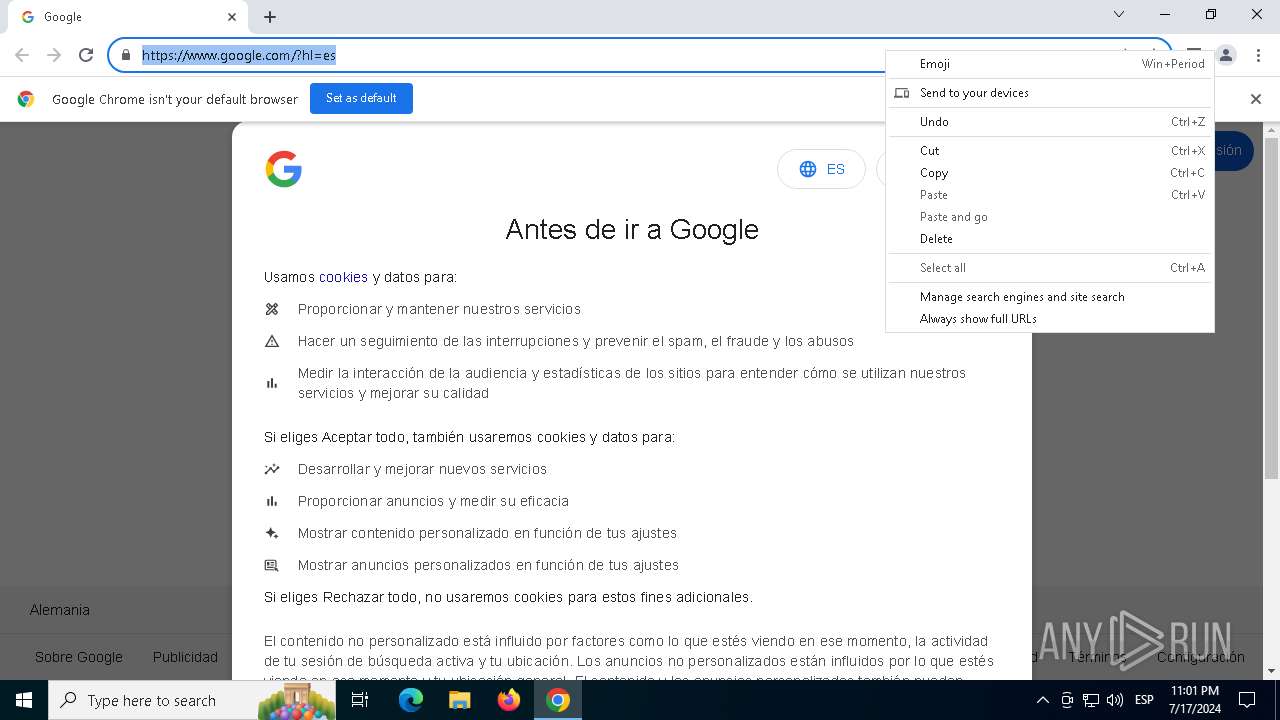Screen dimensions: 1280x720
Task: Click Set as default button
Action: (361, 98)
